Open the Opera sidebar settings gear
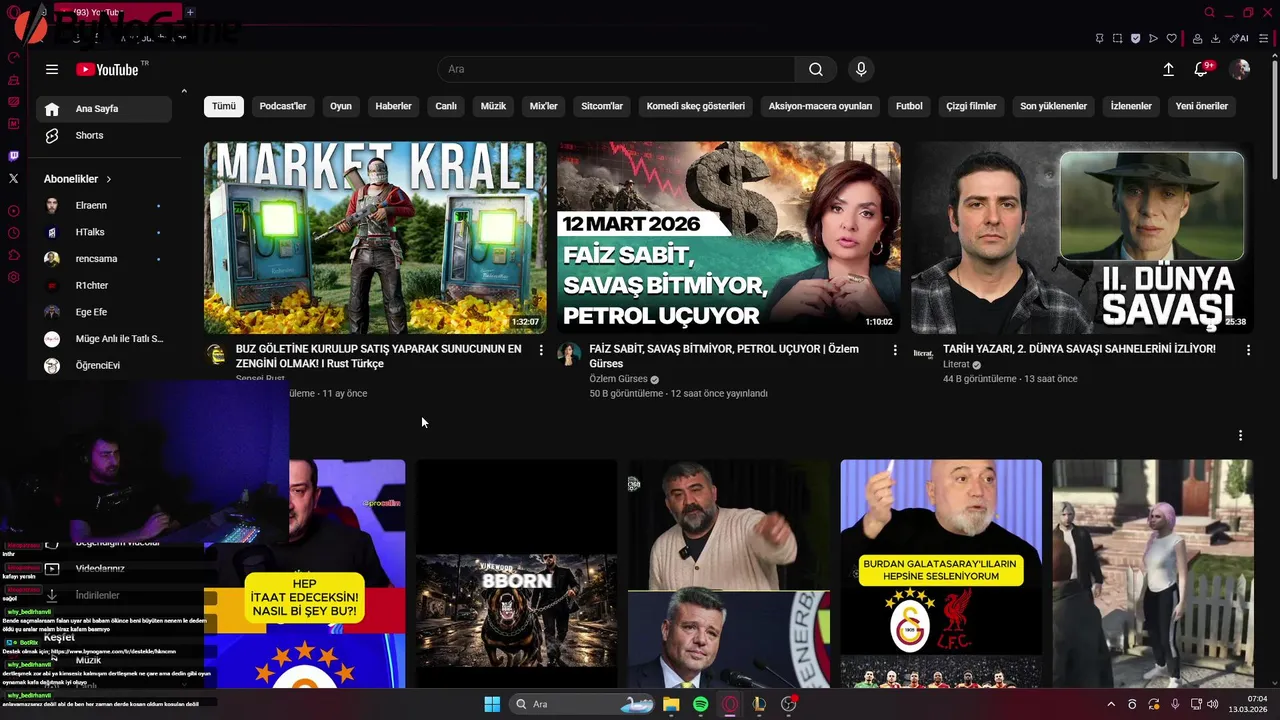This screenshot has width=1280, height=720. click(13, 277)
